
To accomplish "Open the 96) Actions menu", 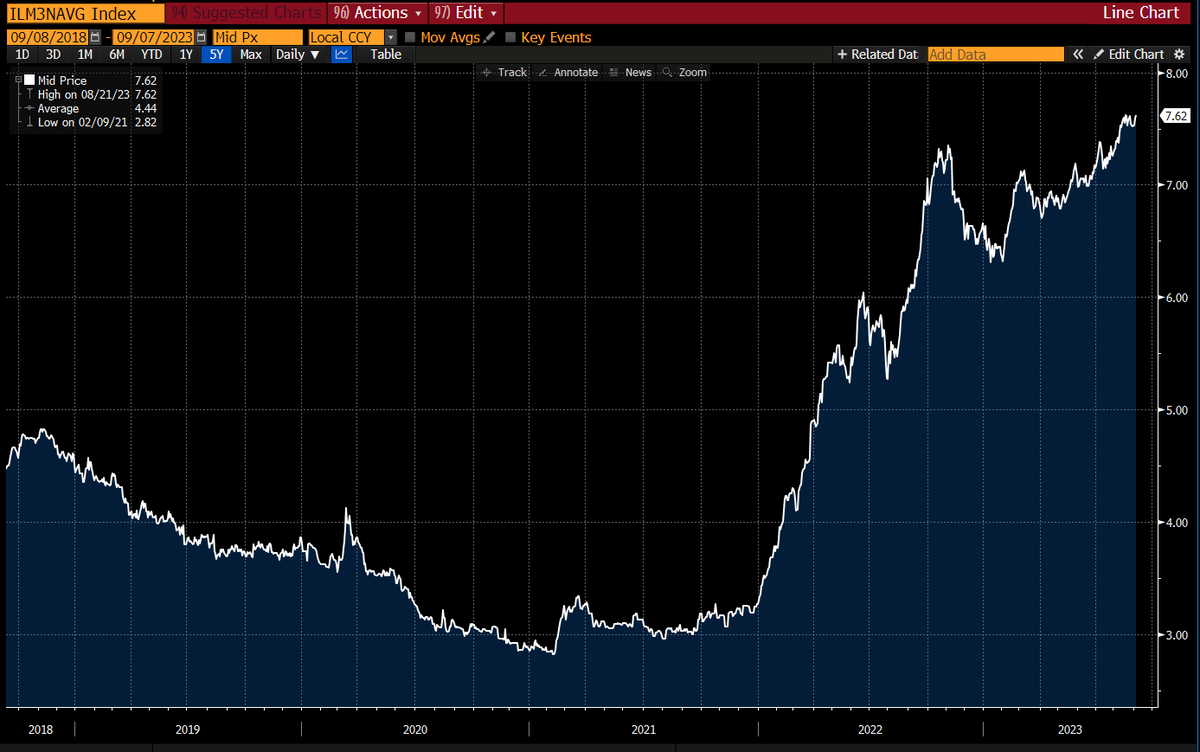I will pos(376,13).
